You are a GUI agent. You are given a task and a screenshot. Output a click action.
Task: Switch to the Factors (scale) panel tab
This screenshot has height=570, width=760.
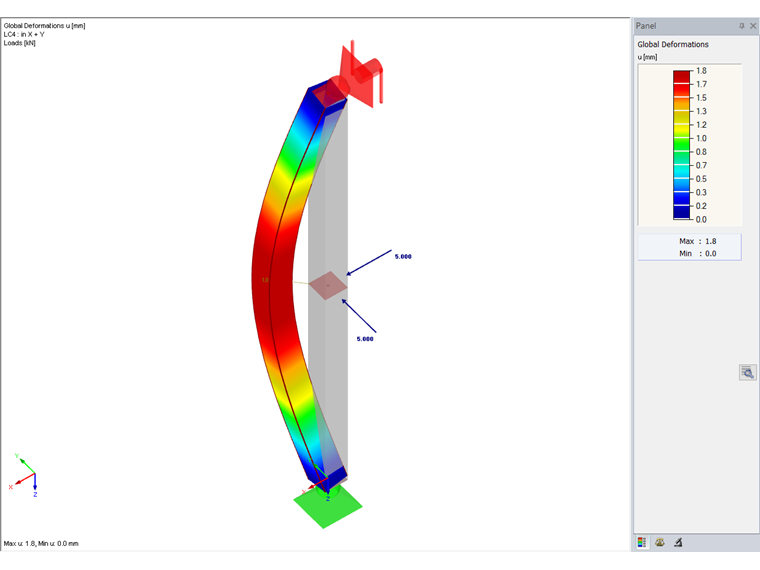click(x=660, y=542)
